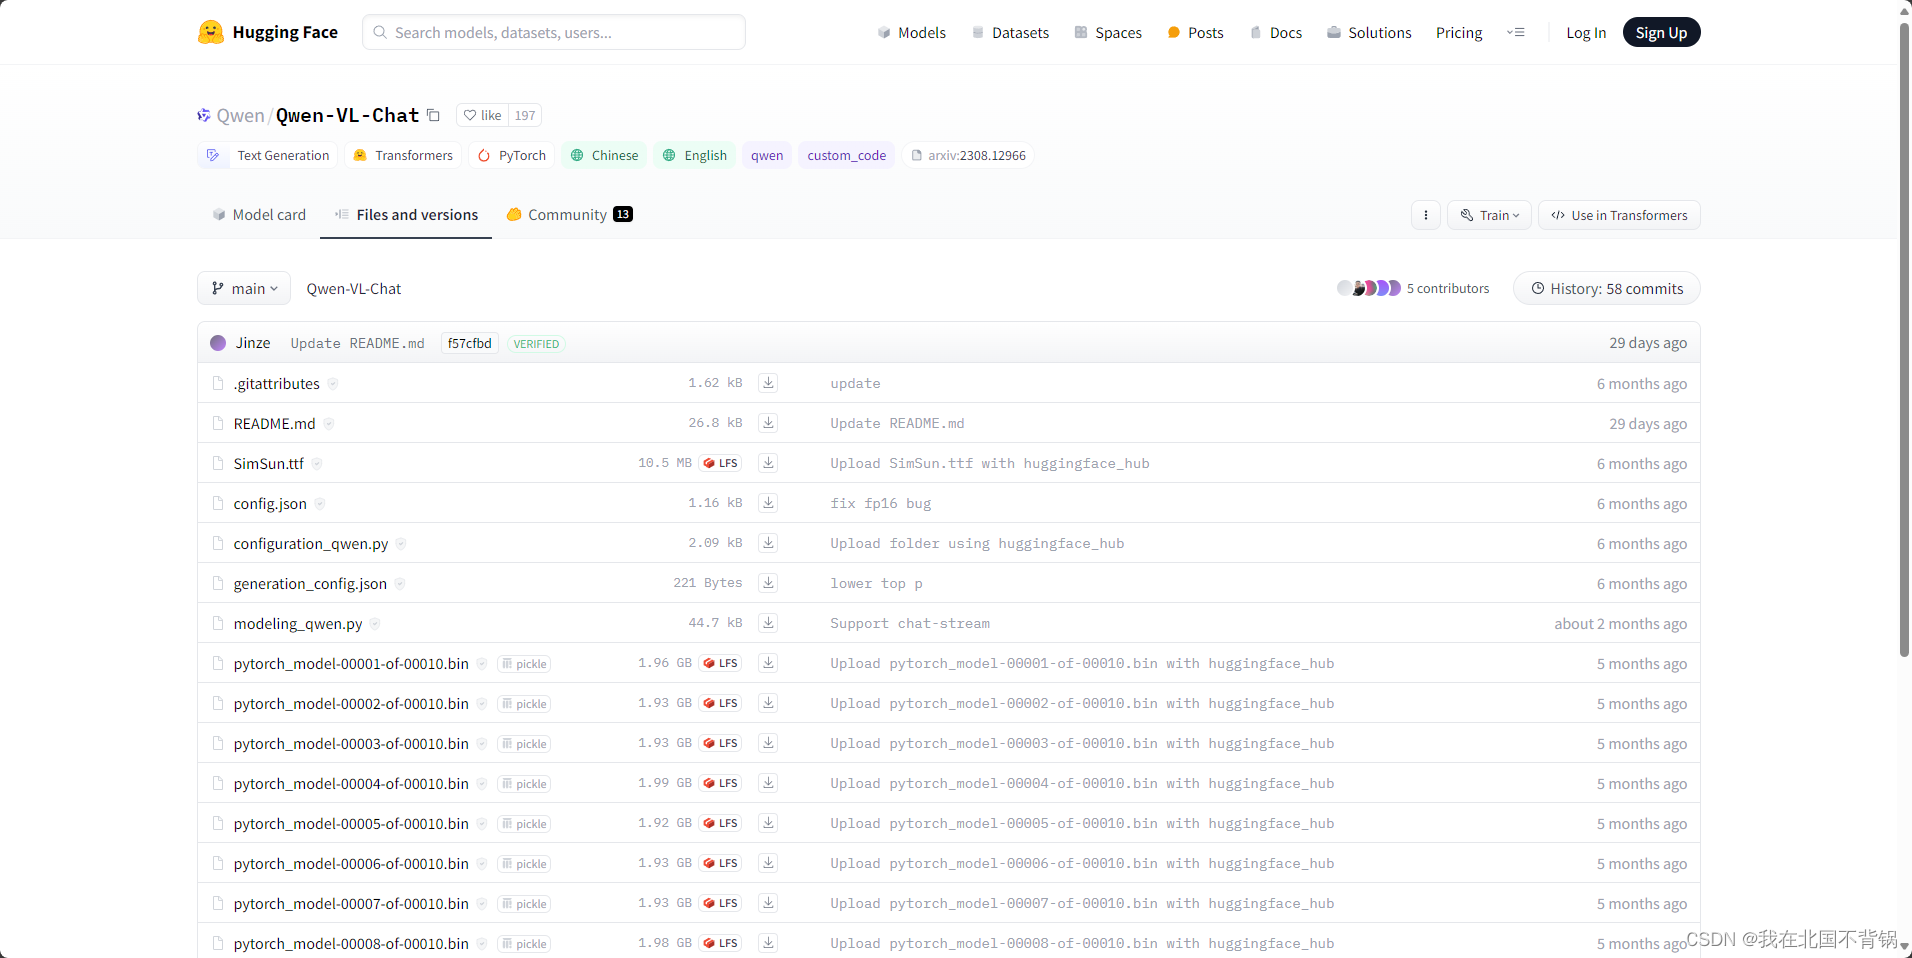The width and height of the screenshot is (1912, 958).
Task: Like the Qwen-VL-Chat model
Action: point(483,115)
